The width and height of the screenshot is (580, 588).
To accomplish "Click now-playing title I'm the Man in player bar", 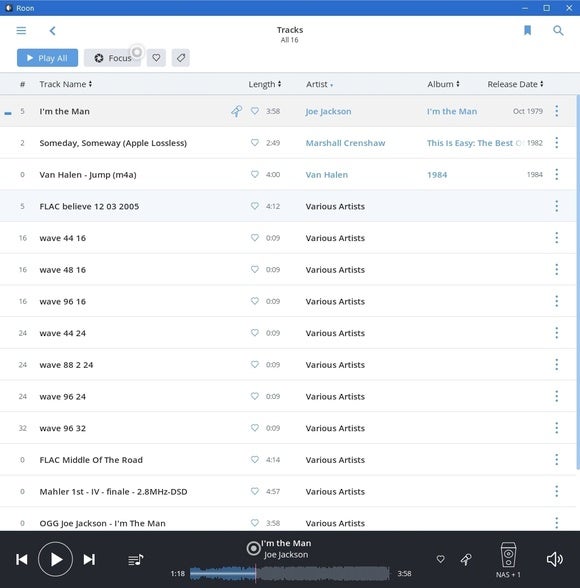I will (x=286, y=543).
